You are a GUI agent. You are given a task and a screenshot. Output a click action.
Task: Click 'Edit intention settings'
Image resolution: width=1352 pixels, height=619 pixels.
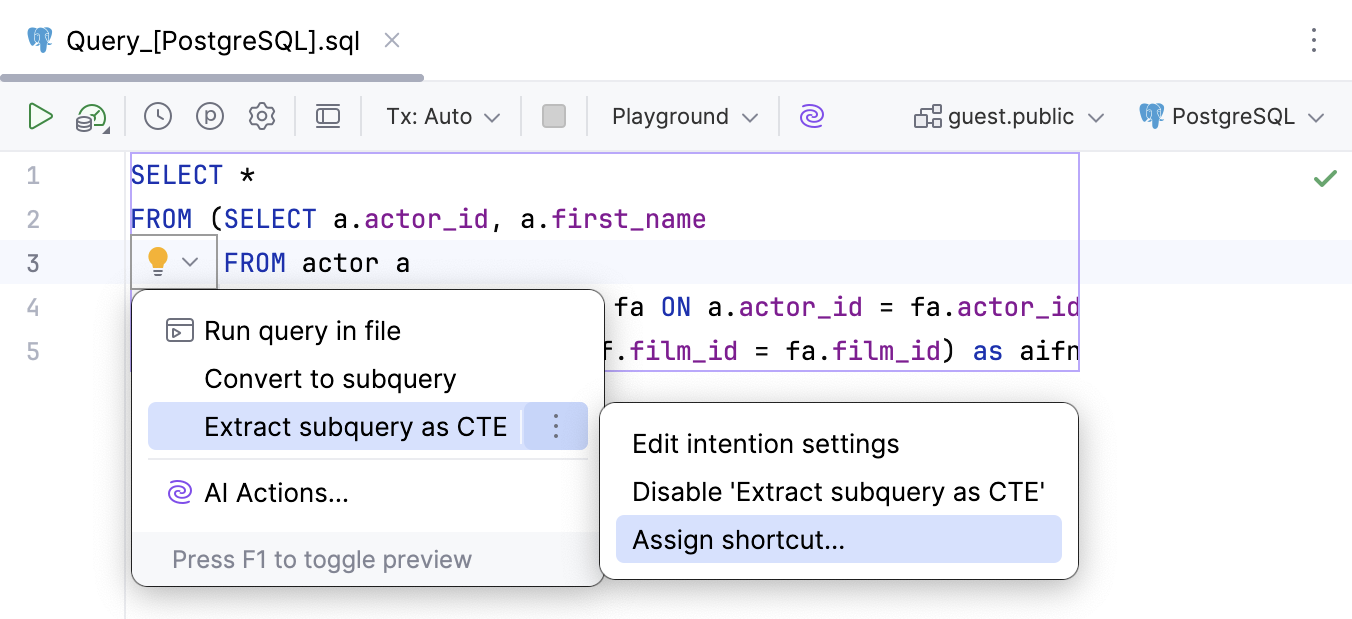point(766,443)
